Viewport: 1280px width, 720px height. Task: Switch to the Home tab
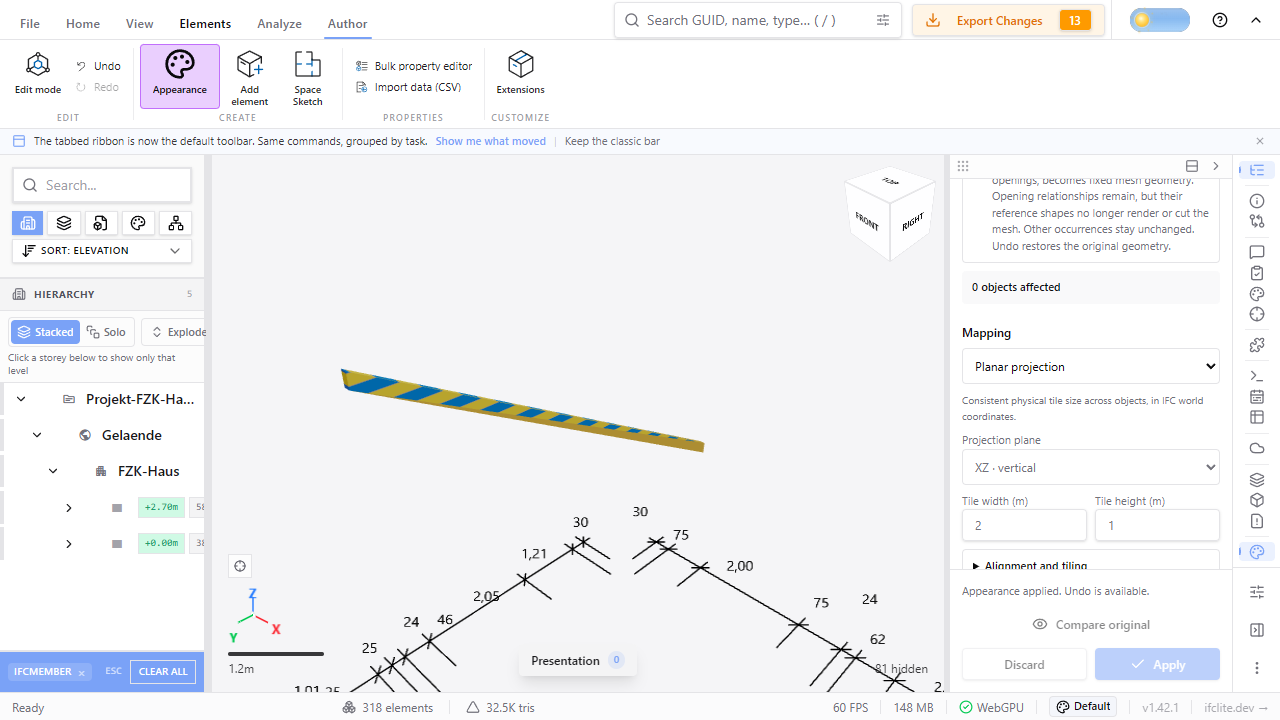pyautogui.click(x=83, y=23)
